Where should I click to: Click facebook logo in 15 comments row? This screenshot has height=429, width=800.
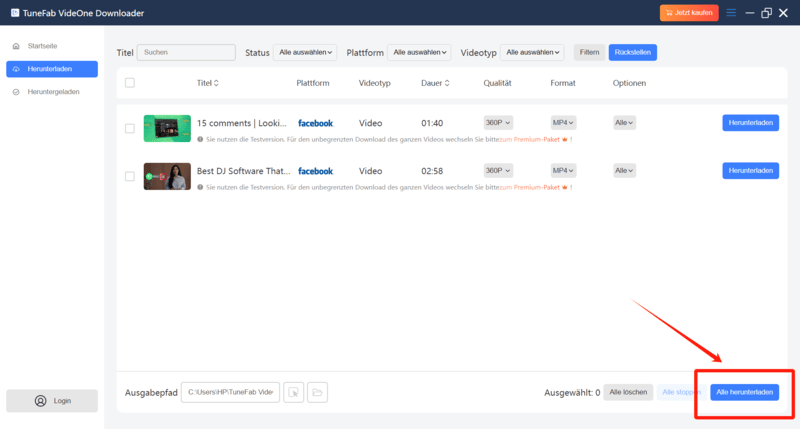point(315,123)
